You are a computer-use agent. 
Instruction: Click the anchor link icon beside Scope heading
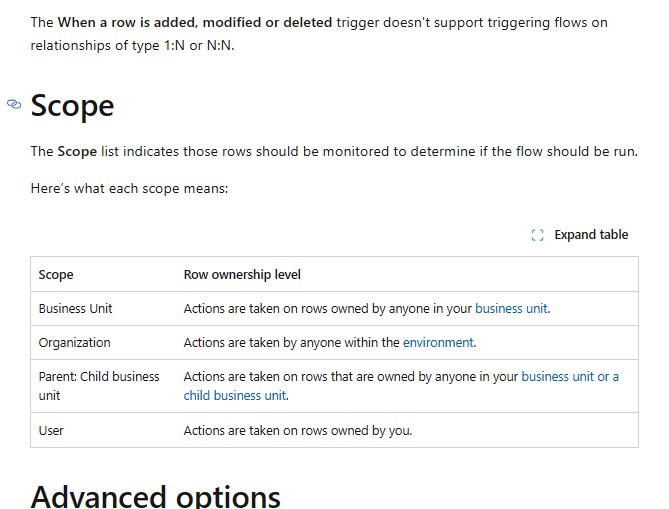point(14,104)
